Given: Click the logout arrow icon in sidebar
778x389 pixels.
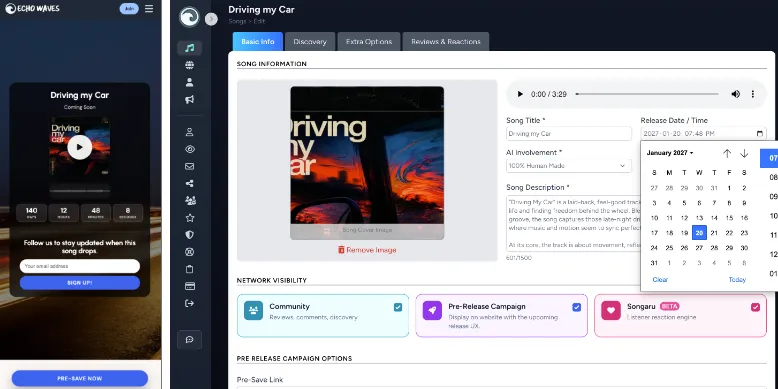Looking at the screenshot, I should coord(189,303).
